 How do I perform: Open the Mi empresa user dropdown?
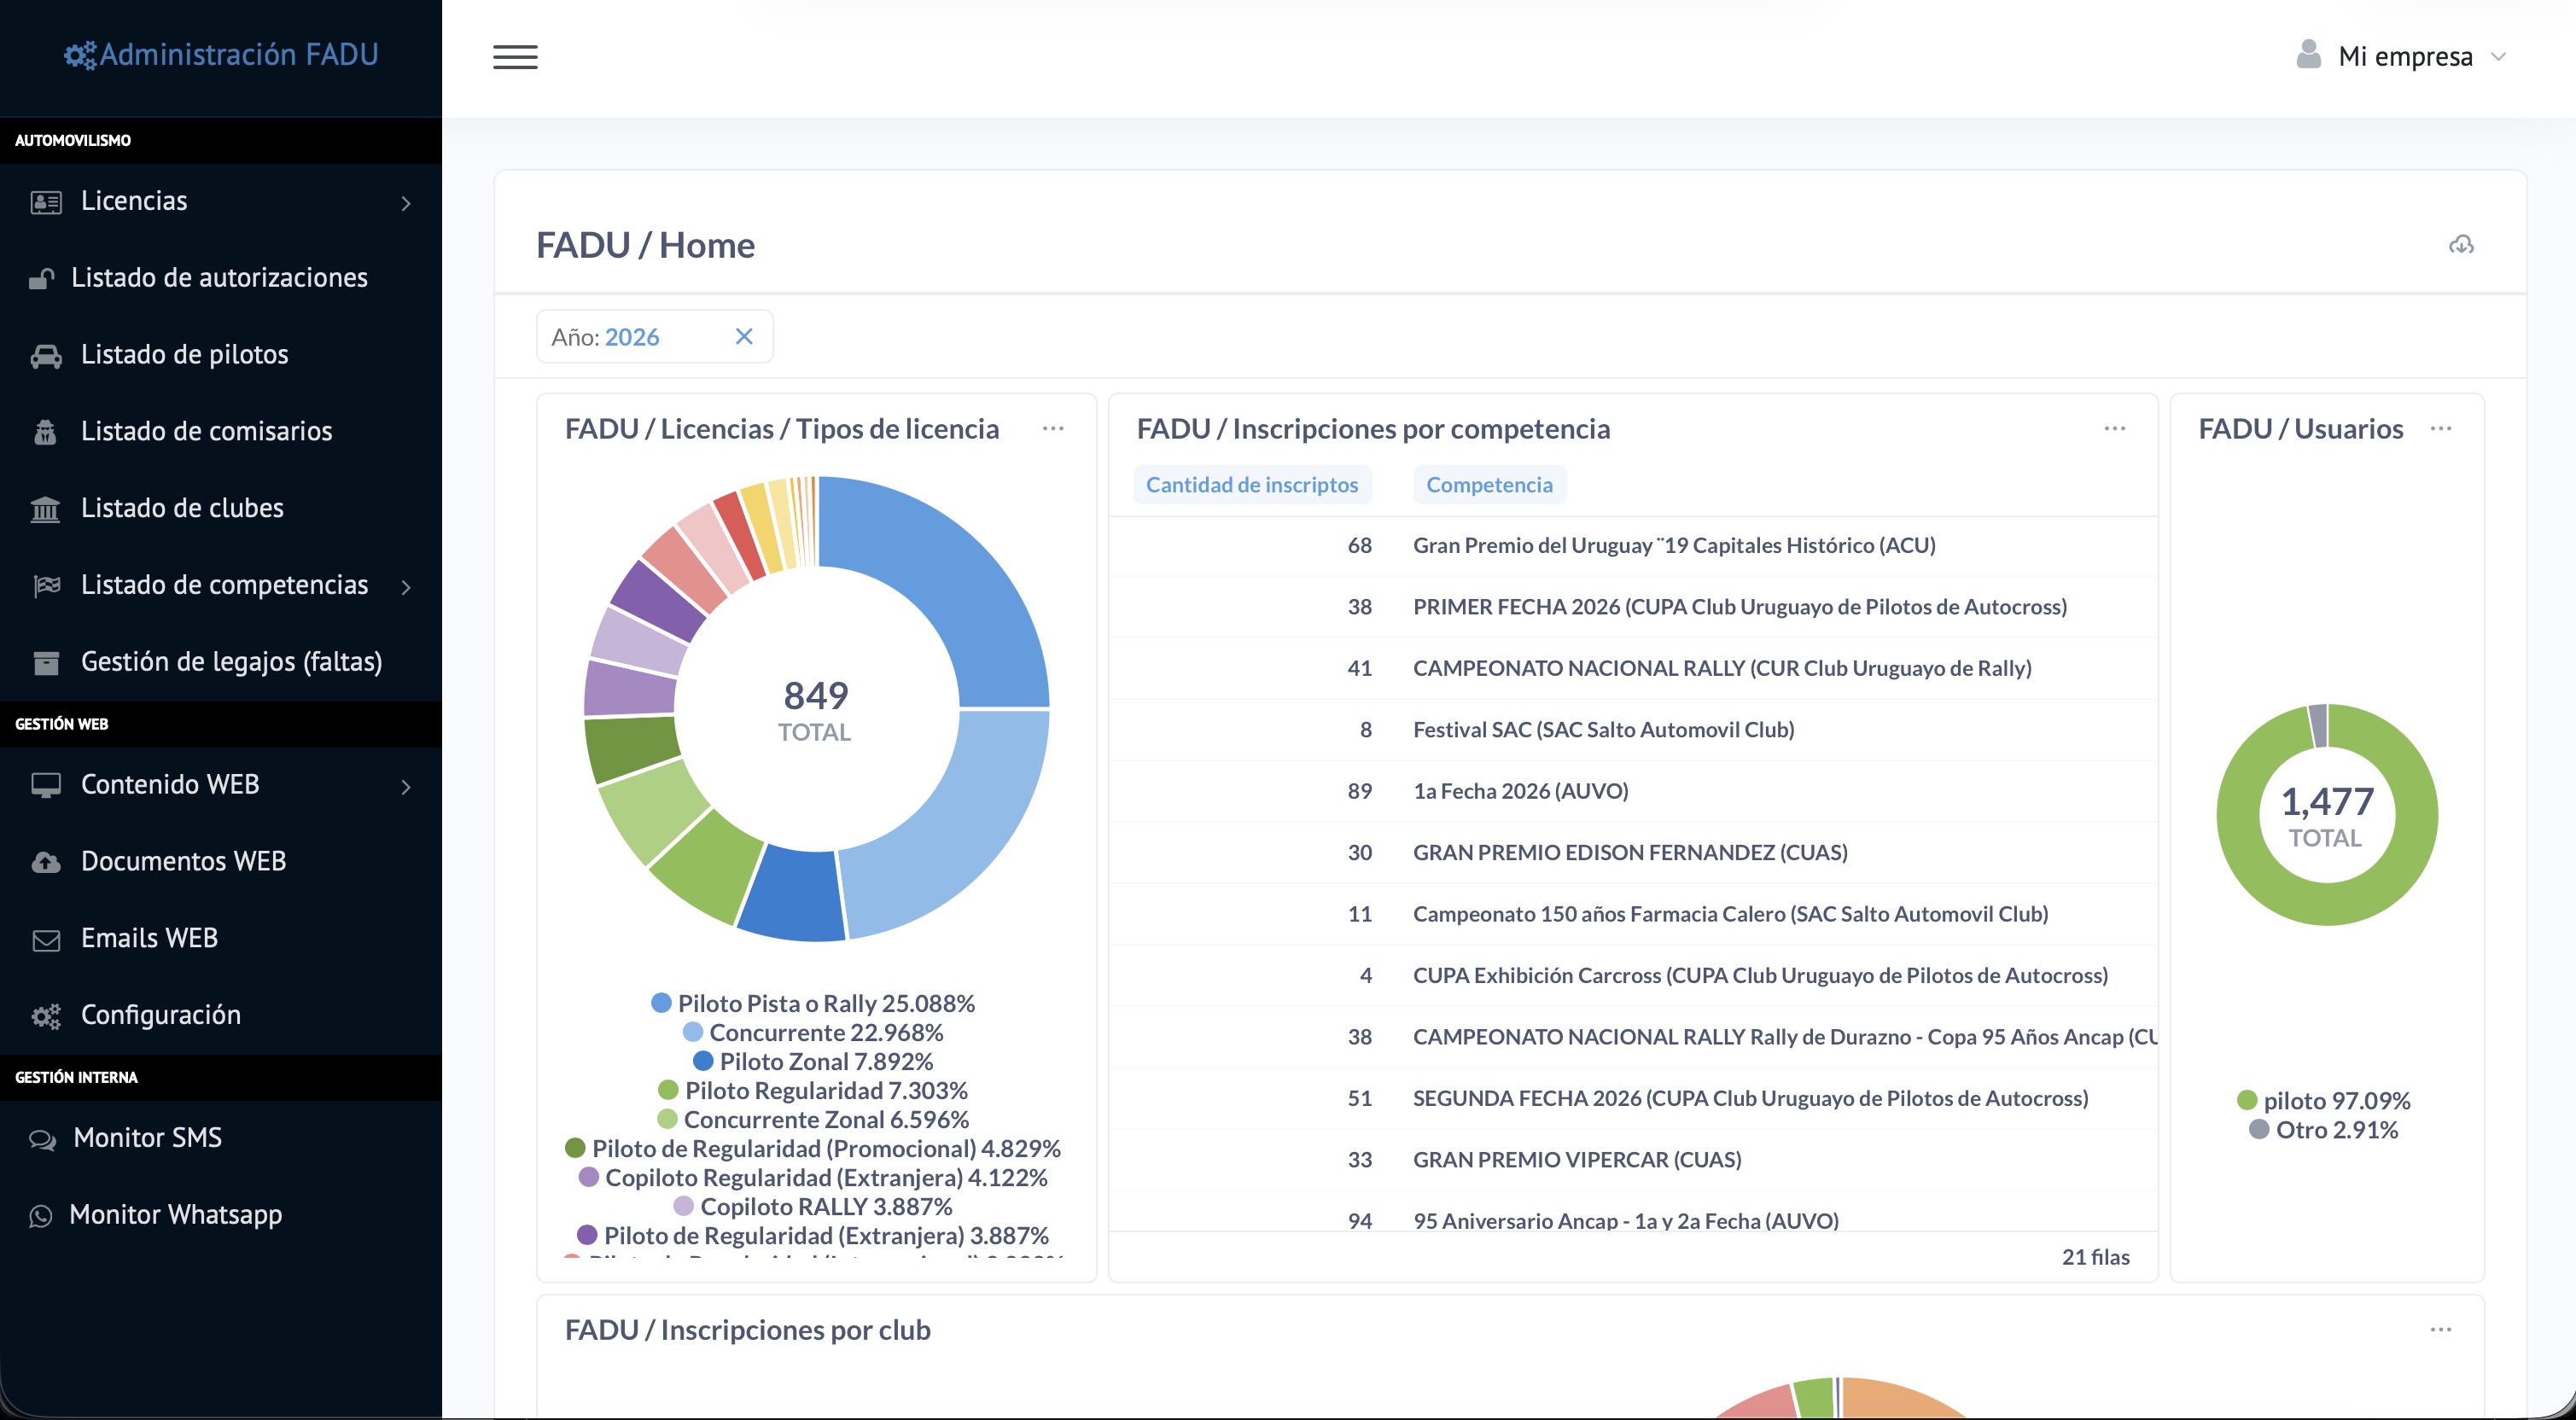tap(2402, 56)
